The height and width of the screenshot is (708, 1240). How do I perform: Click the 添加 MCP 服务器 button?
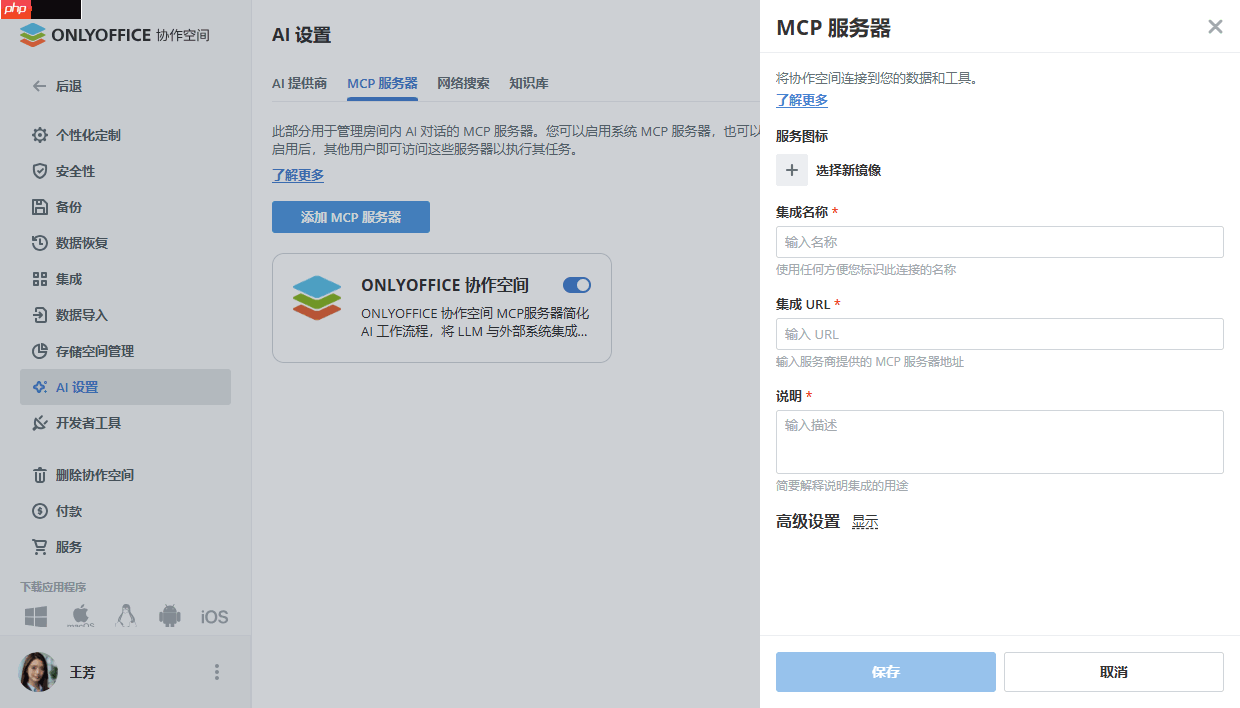350,217
